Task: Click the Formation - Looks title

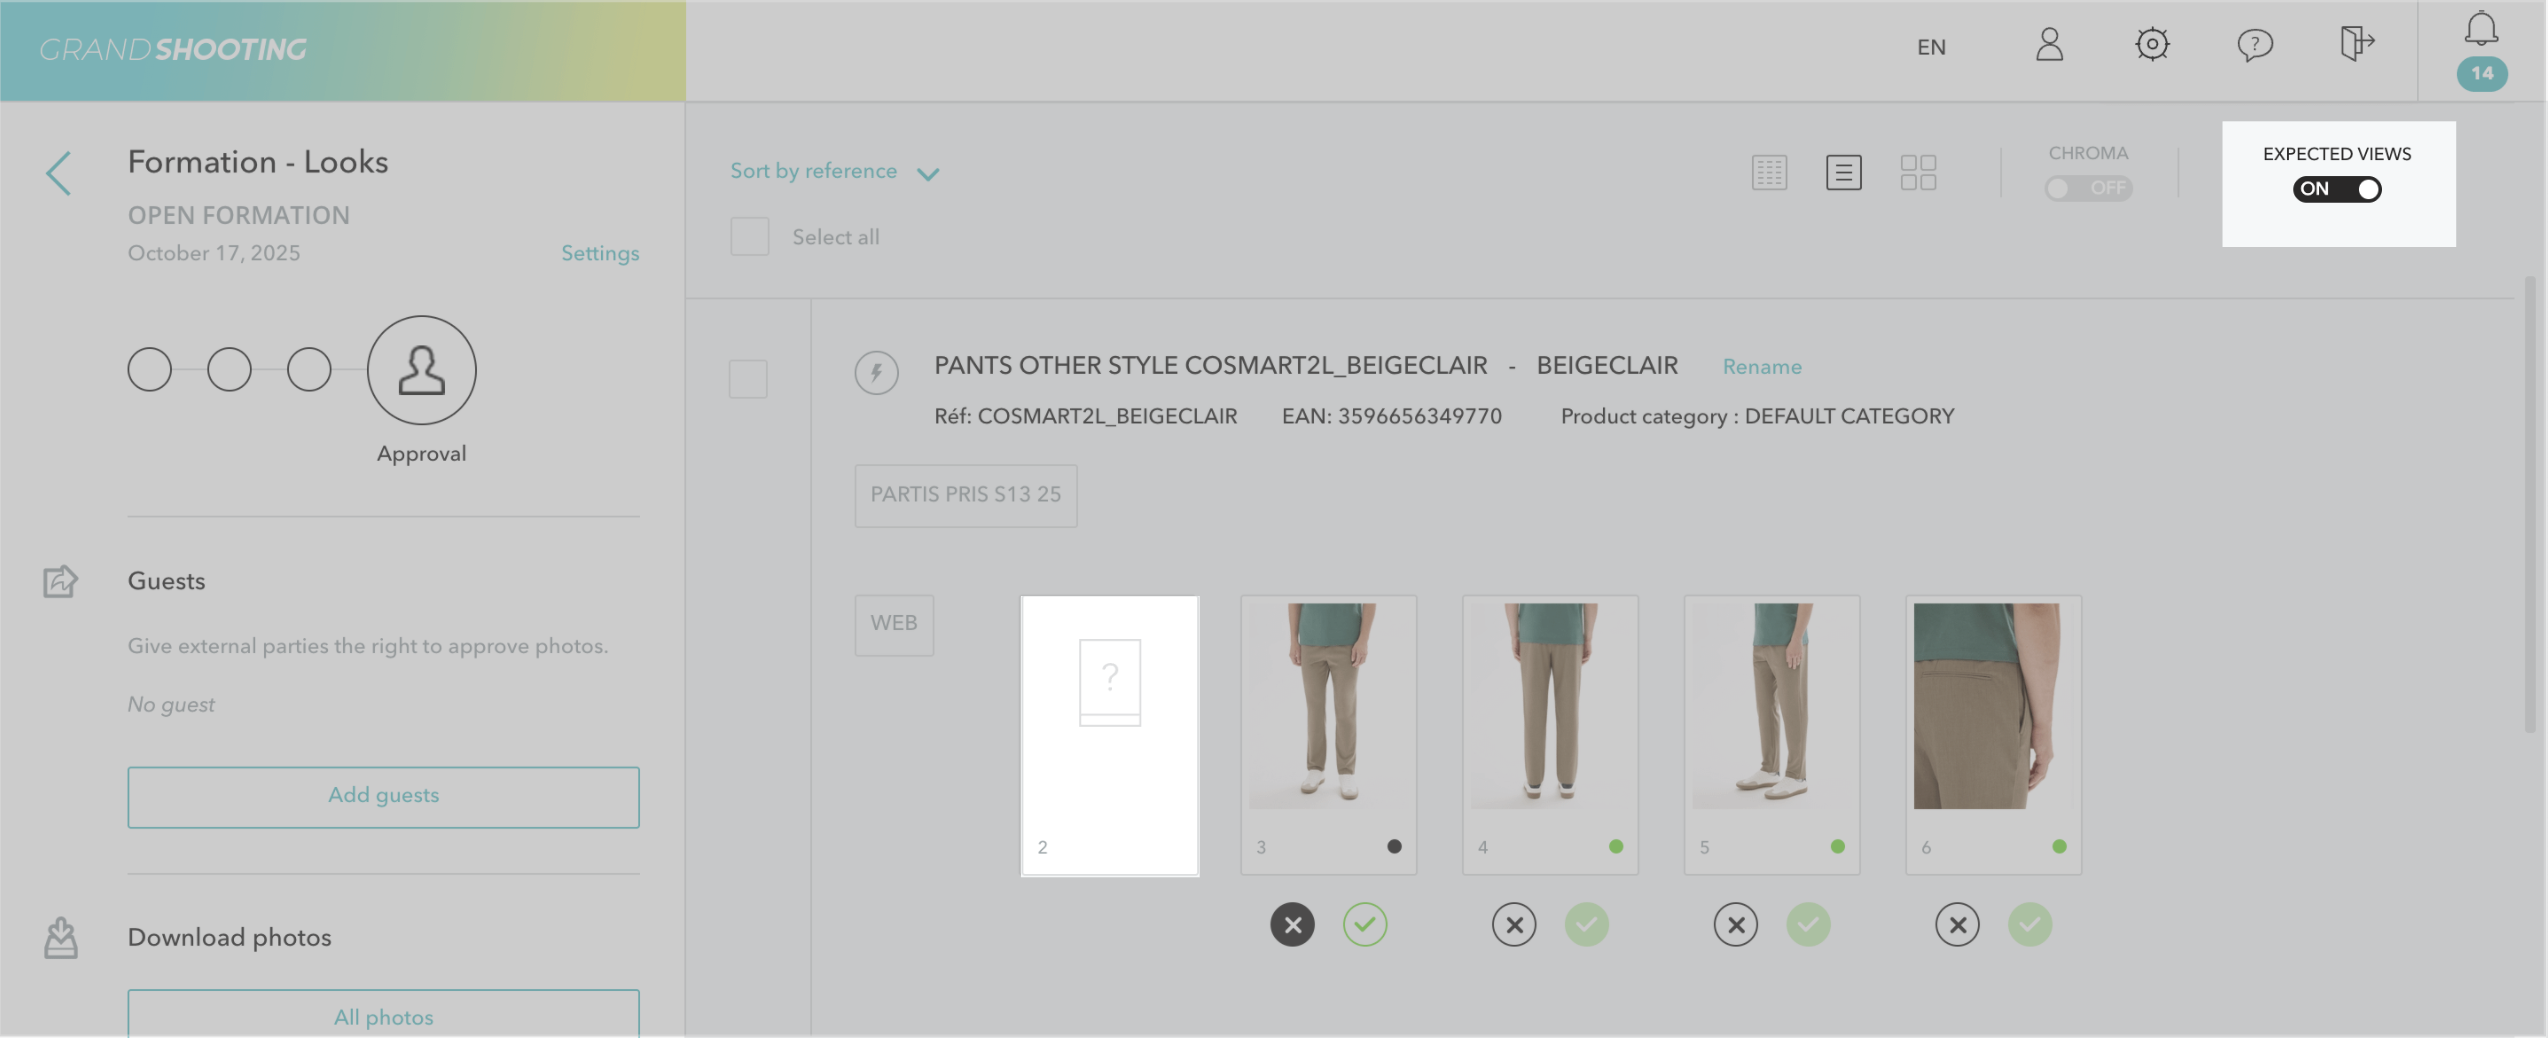Action: click(258, 162)
